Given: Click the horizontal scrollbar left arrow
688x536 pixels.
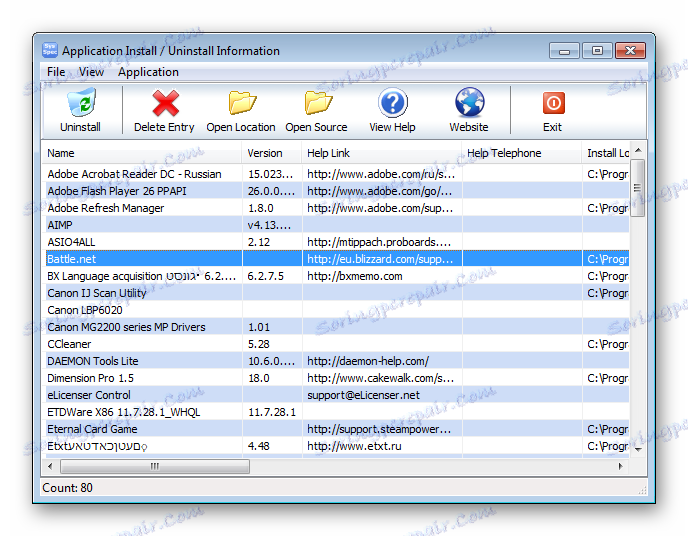Looking at the screenshot, I should [50, 466].
